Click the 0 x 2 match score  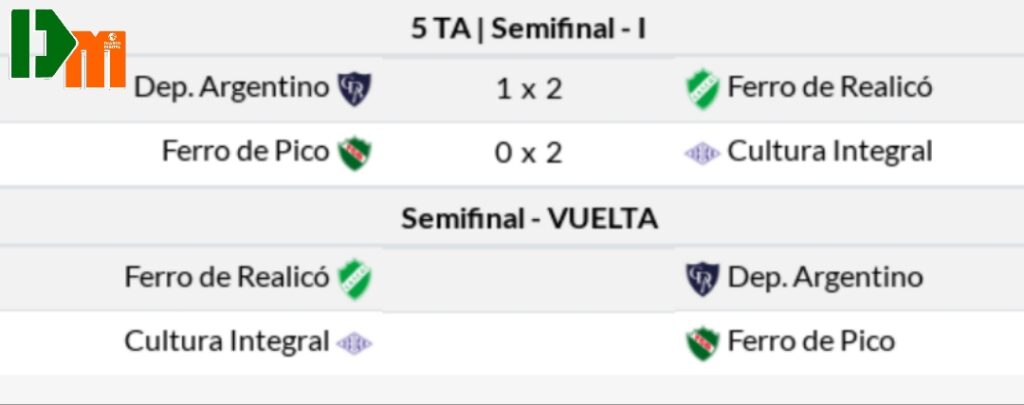529,153
